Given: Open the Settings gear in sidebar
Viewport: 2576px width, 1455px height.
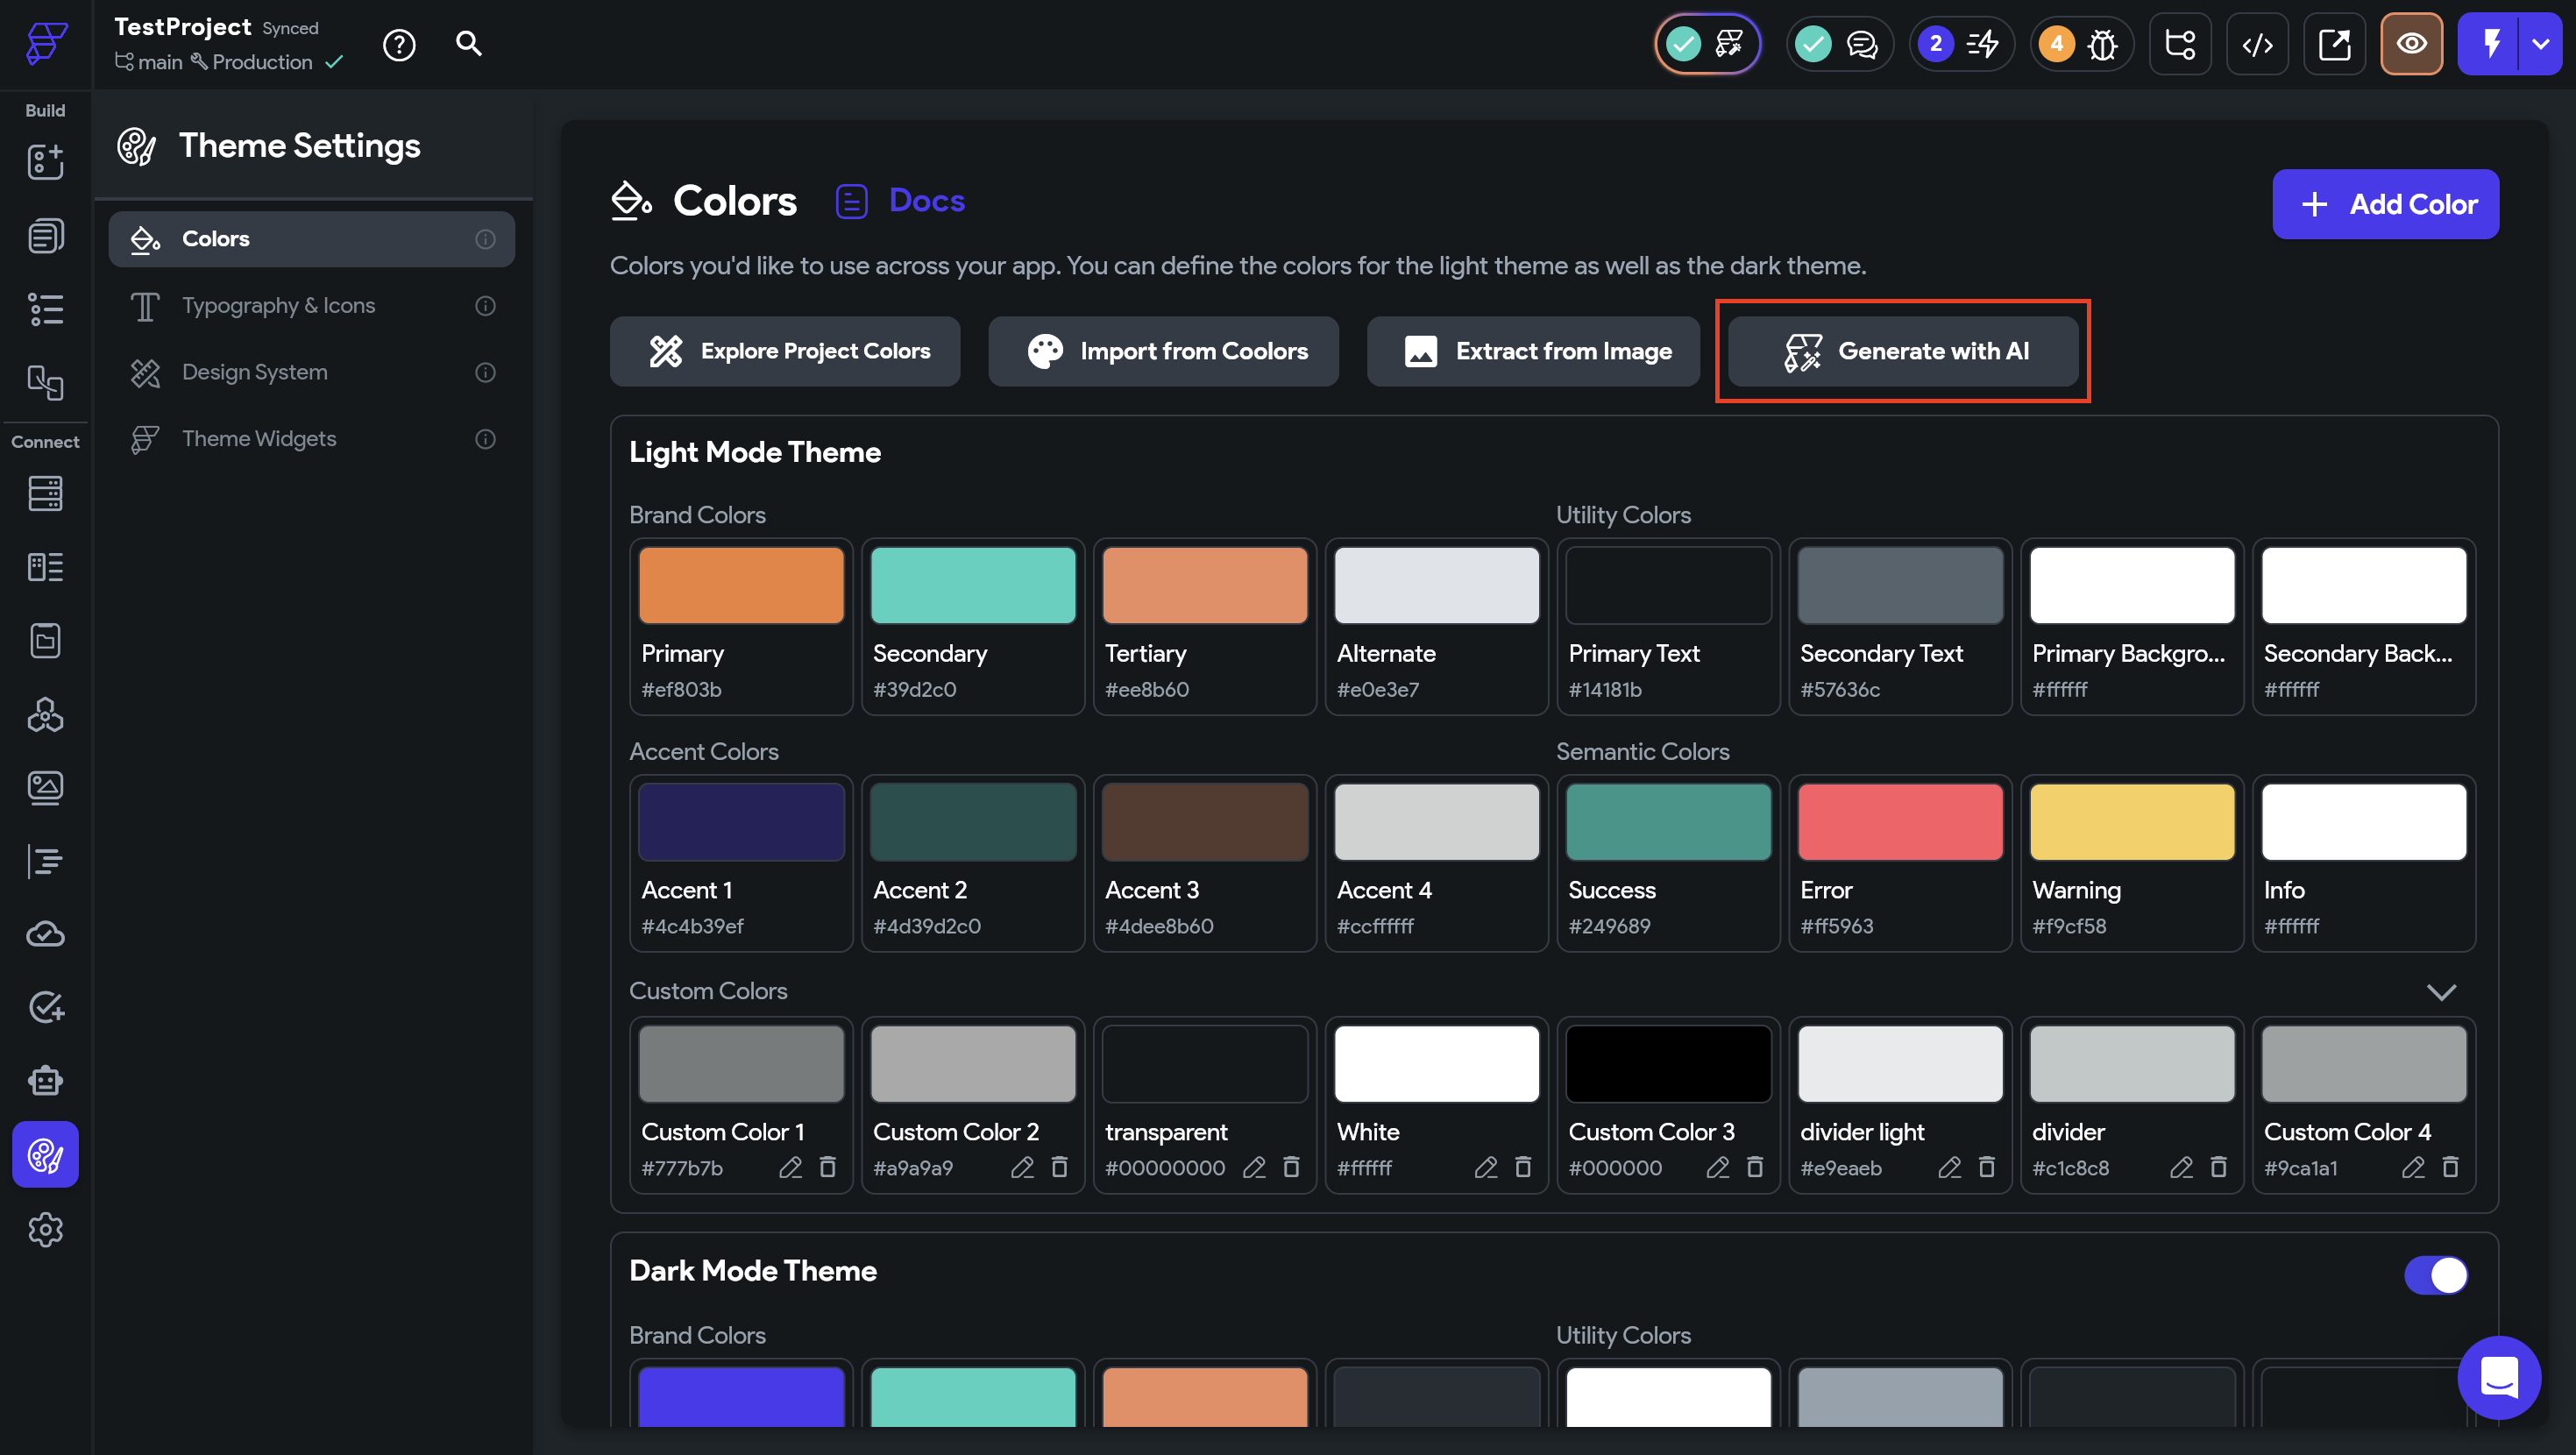Looking at the screenshot, I should [45, 1229].
